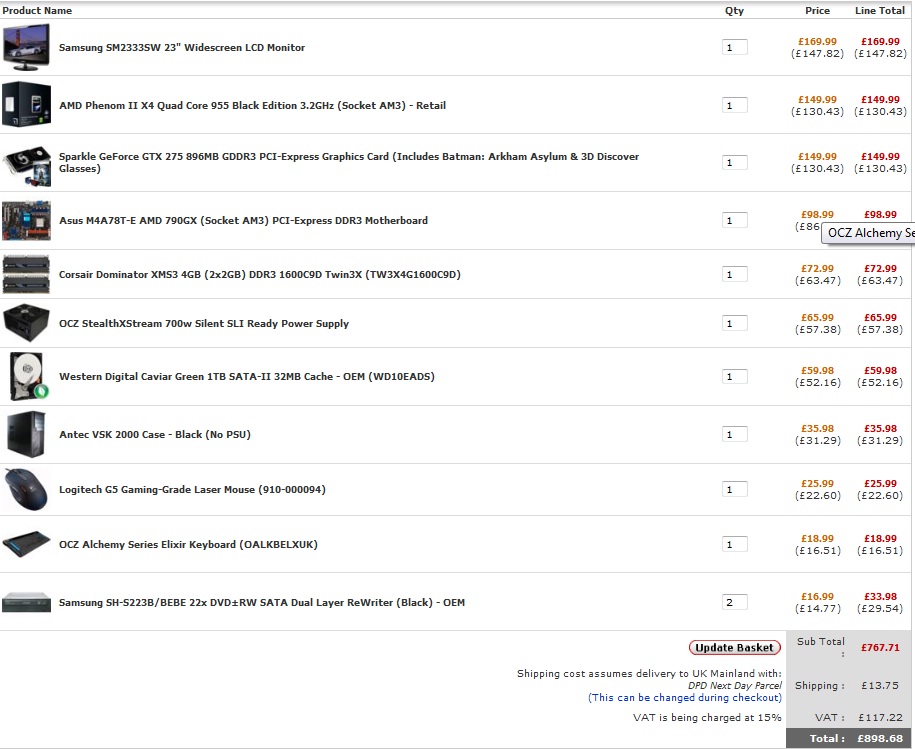The width and height of the screenshot is (915, 749).
Task: Click the Product Name column header
Action: pyautogui.click(x=37, y=10)
